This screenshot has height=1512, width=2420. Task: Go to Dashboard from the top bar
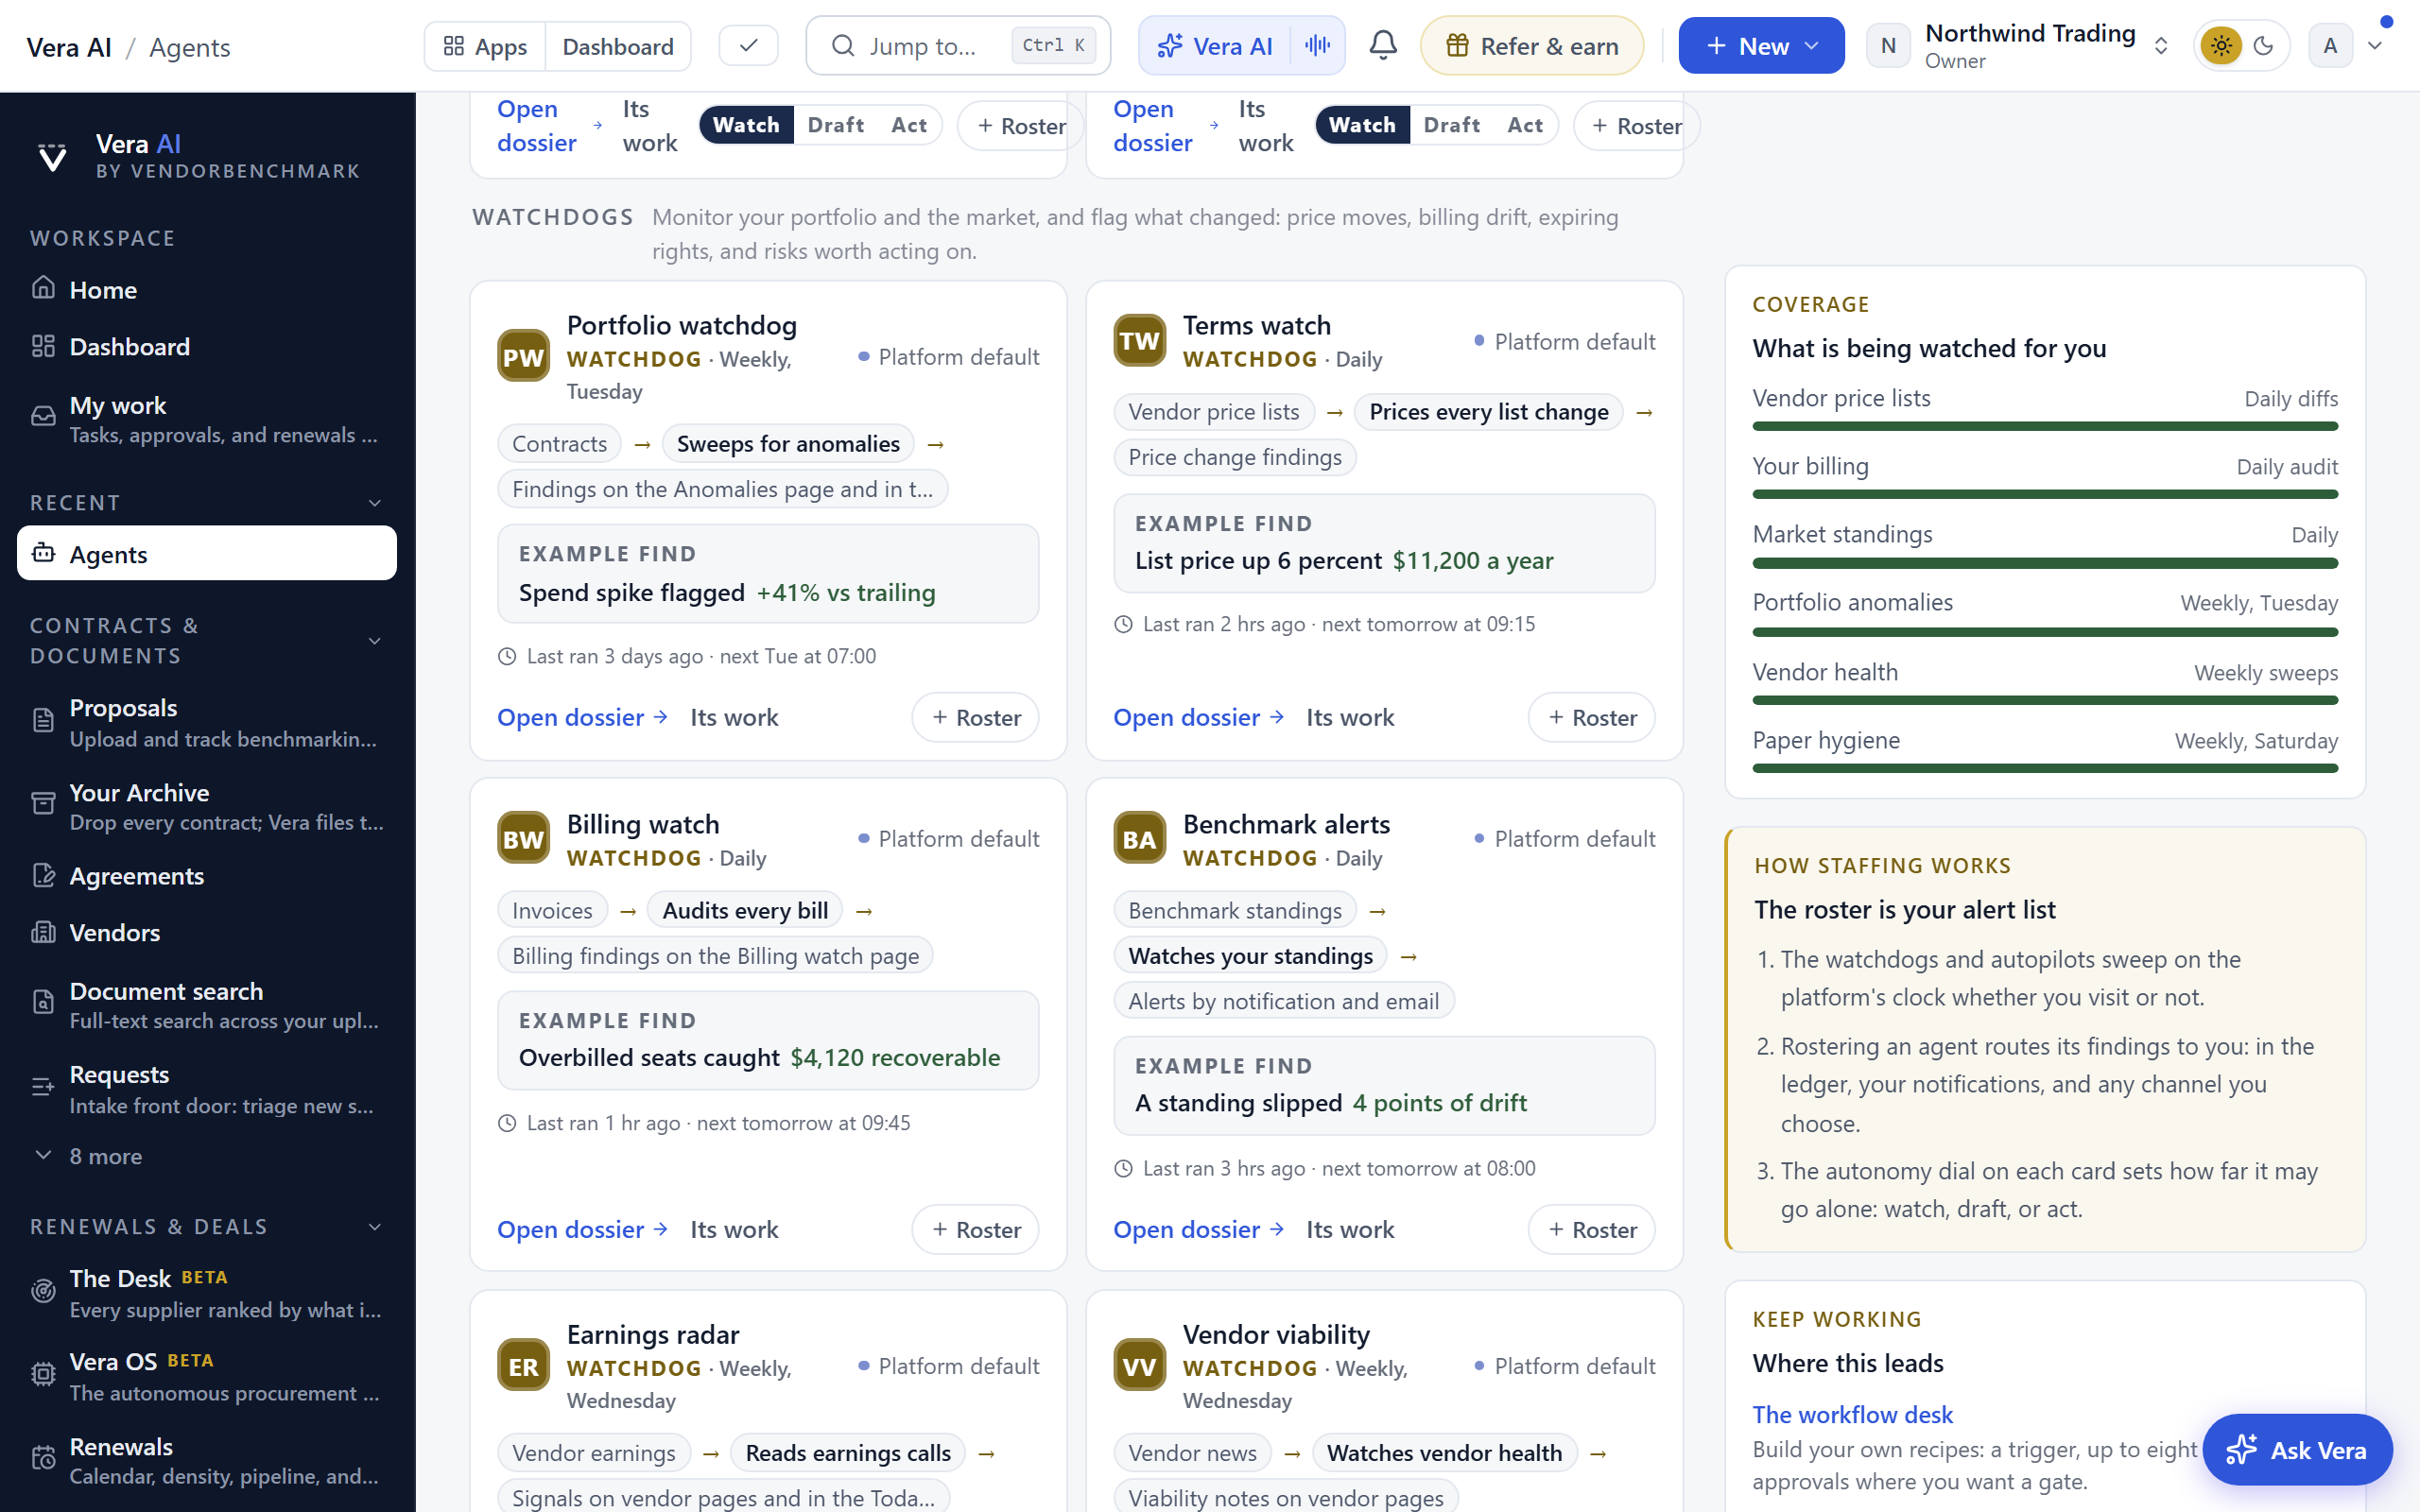[618, 46]
